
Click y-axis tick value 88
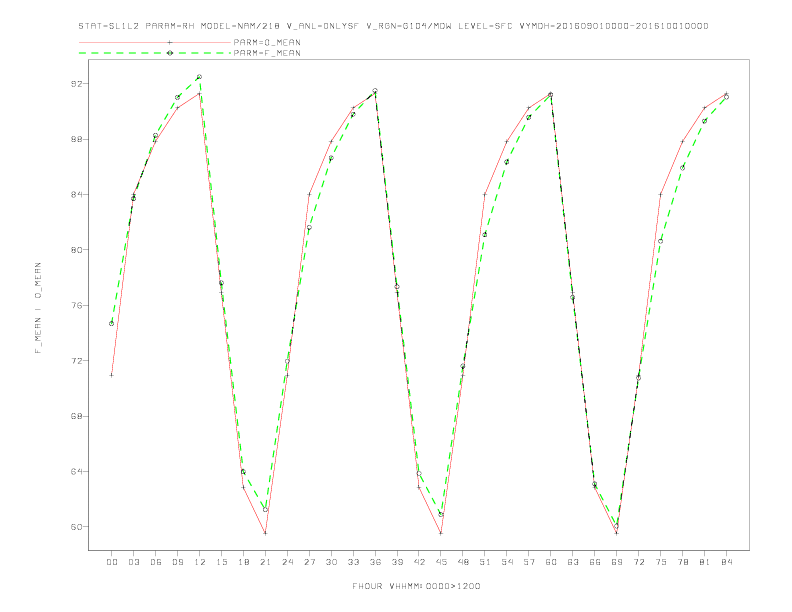(77, 139)
